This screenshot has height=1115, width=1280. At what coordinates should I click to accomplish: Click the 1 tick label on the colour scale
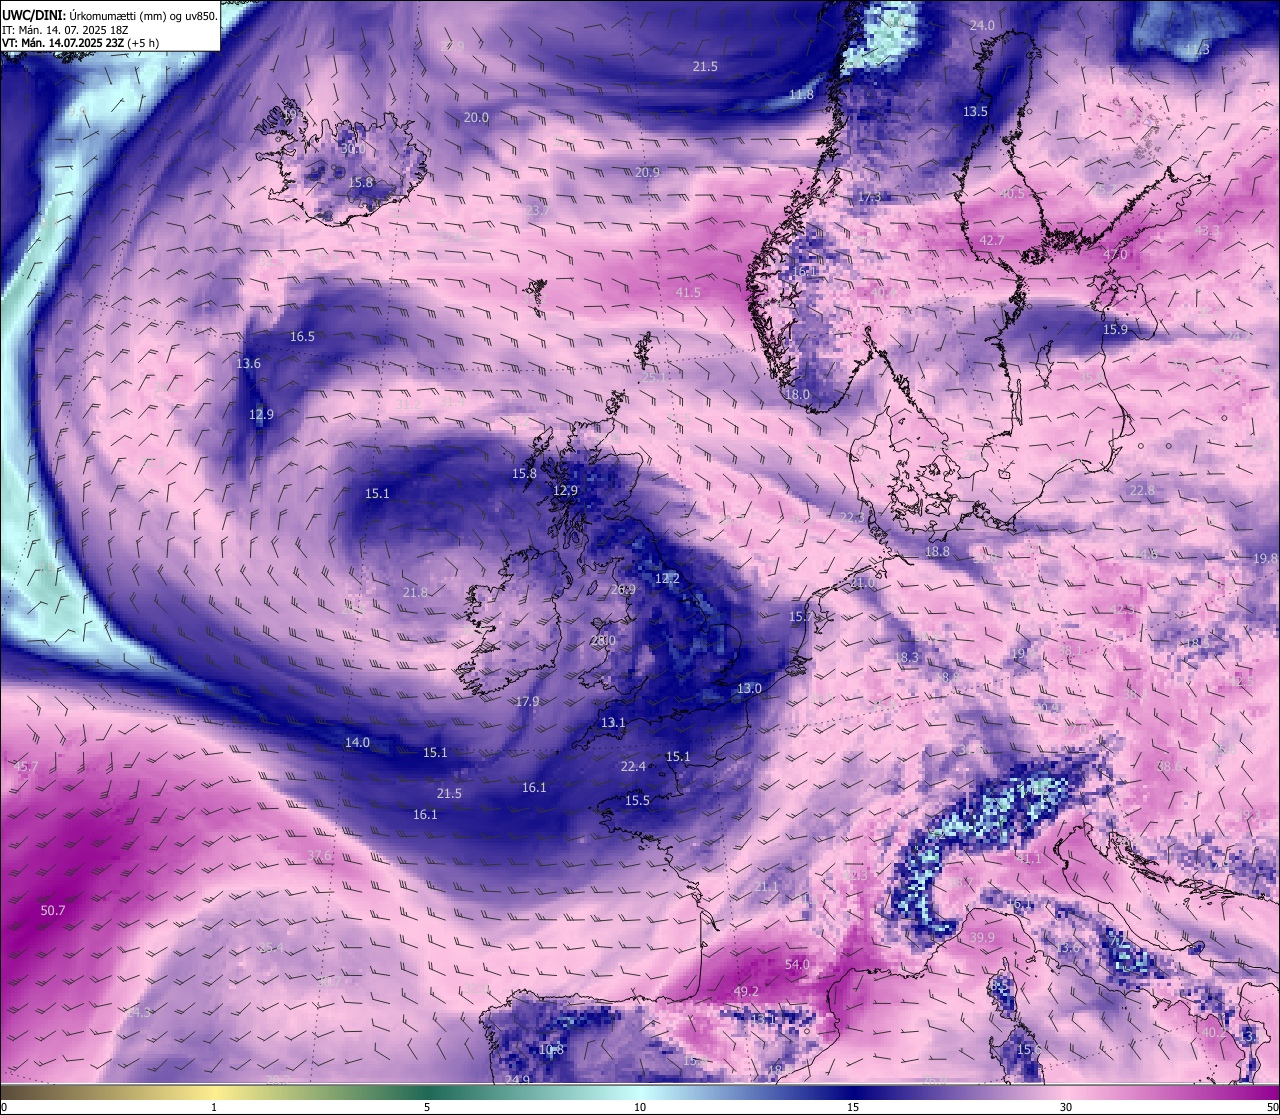(x=214, y=1107)
